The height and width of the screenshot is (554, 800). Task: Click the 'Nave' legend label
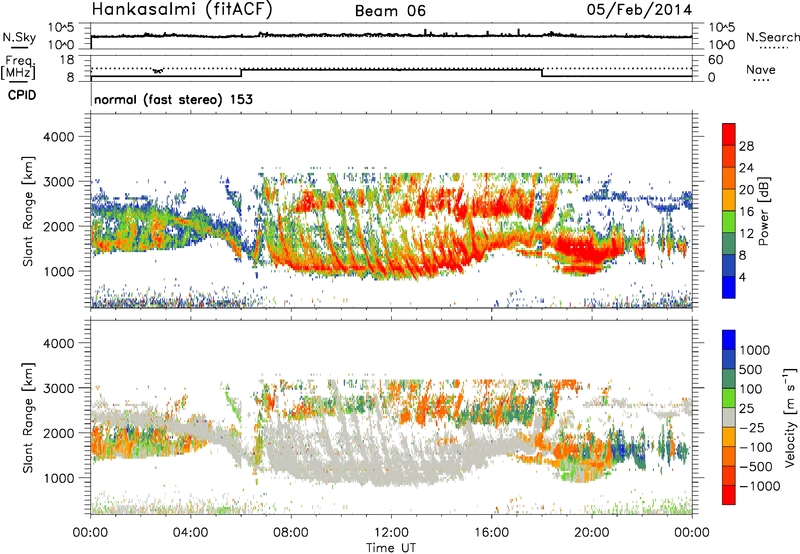point(761,70)
